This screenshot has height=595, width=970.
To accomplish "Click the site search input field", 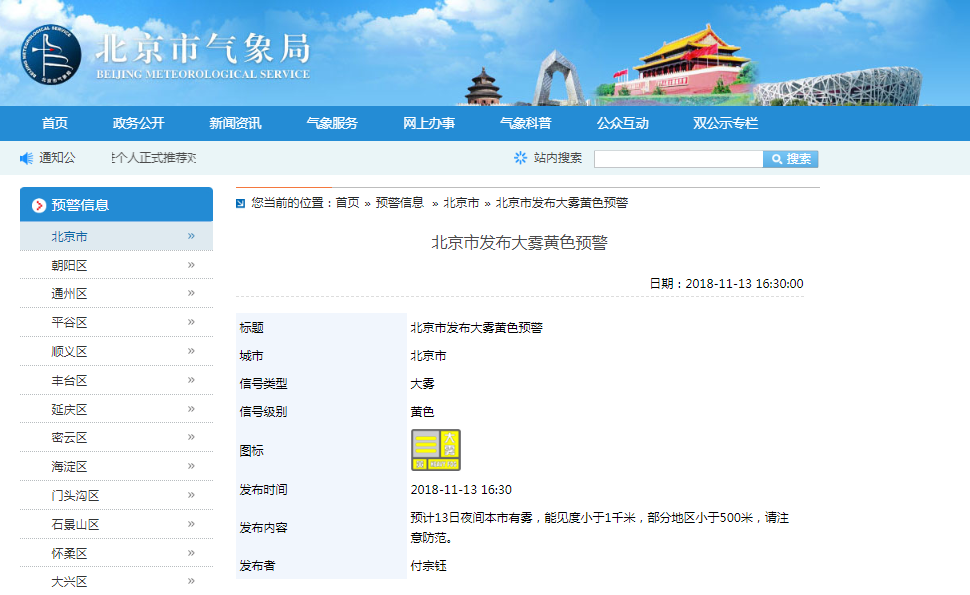I will 678,159.
